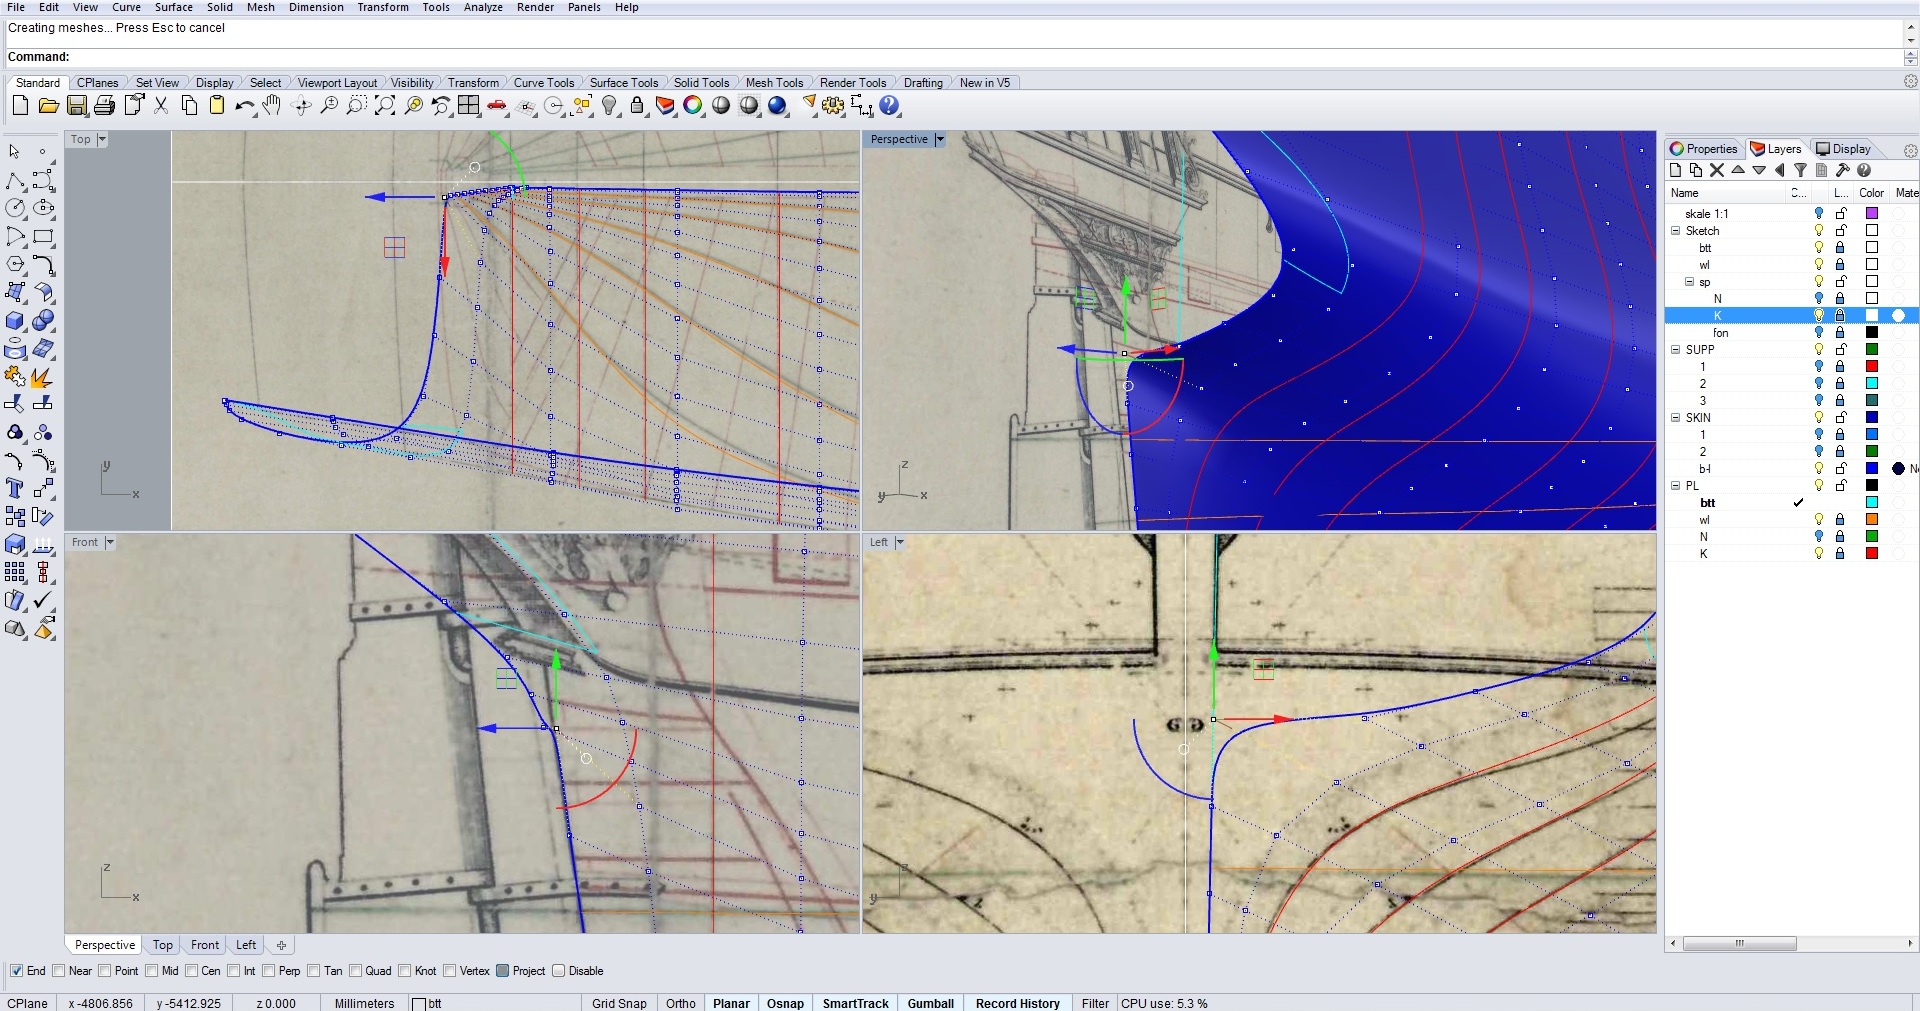Image resolution: width=1920 pixels, height=1011 pixels.
Task: Click the blue Render sphere icon
Action: click(x=777, y=106)
